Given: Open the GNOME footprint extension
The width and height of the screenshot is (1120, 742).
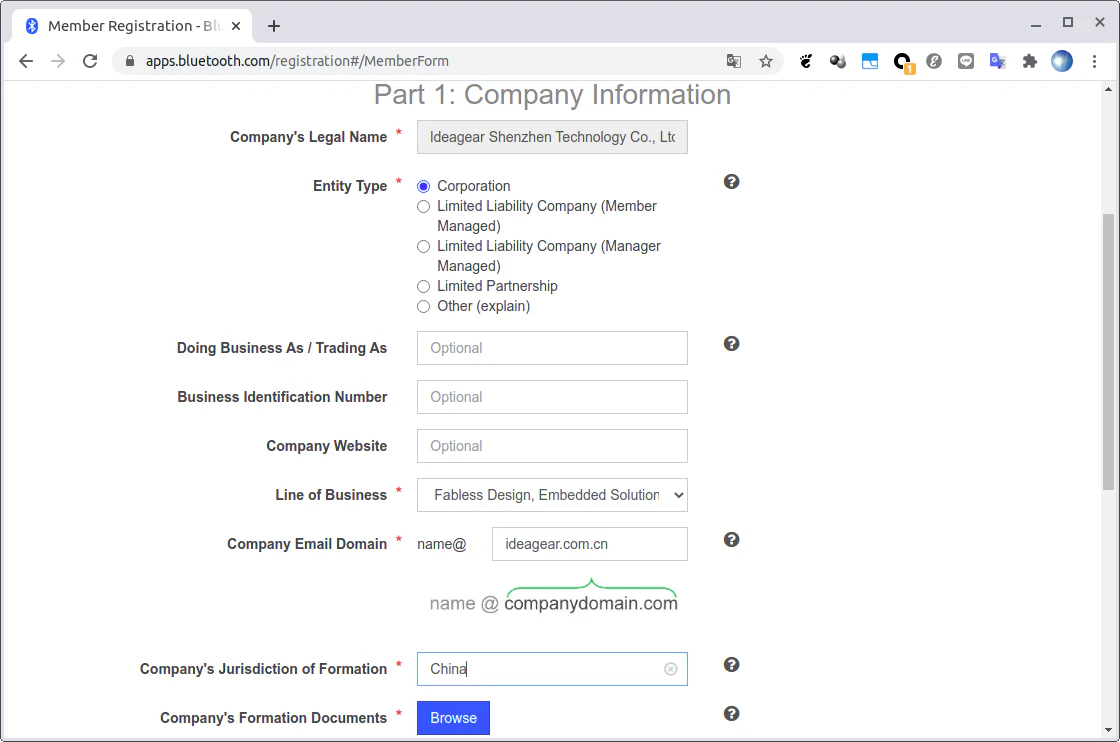Looking at the screenshot, I should tap(806, 61).
